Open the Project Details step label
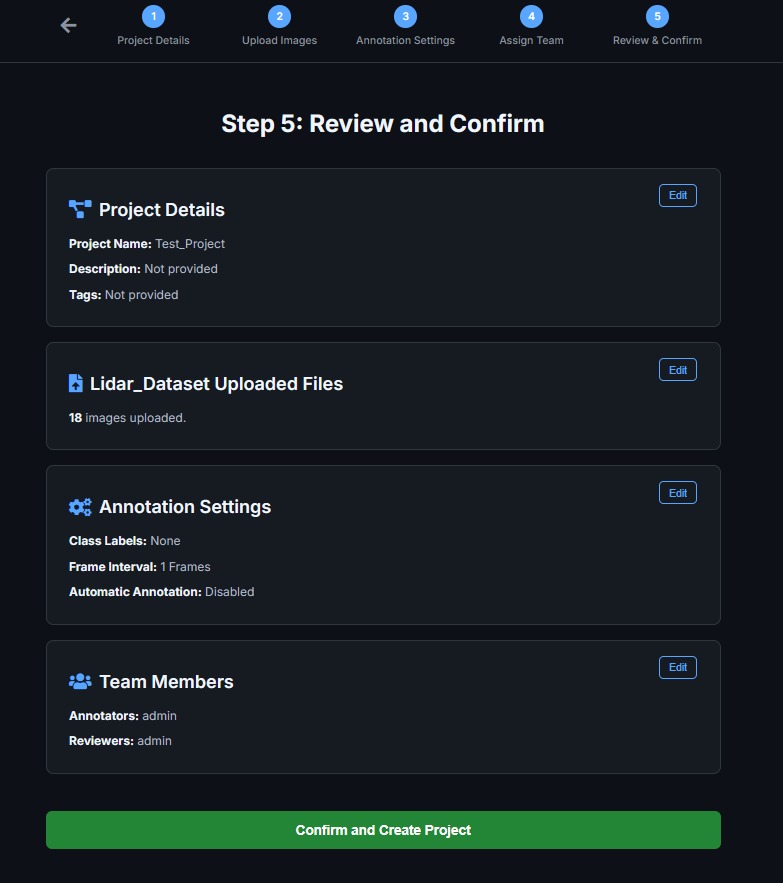This screenshot has height=883, width=783. tap(153, 41)
